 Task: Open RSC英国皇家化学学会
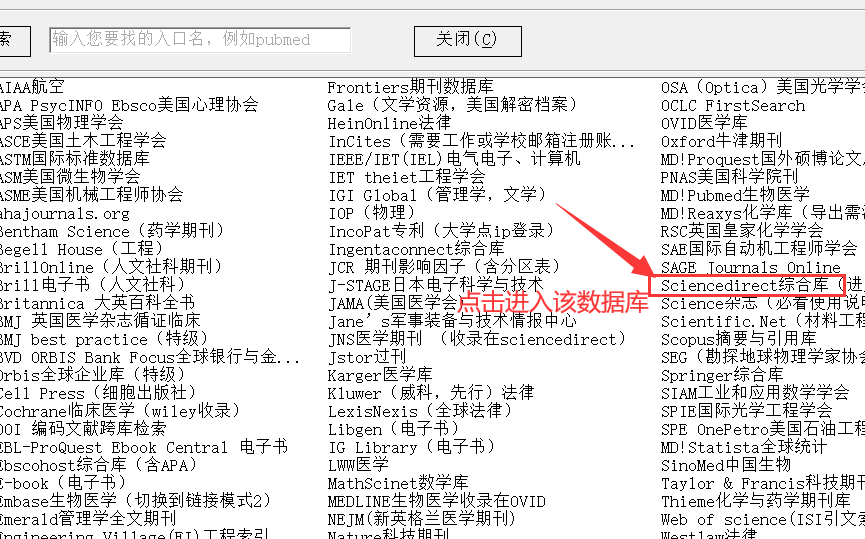click(x=742, y=231)
